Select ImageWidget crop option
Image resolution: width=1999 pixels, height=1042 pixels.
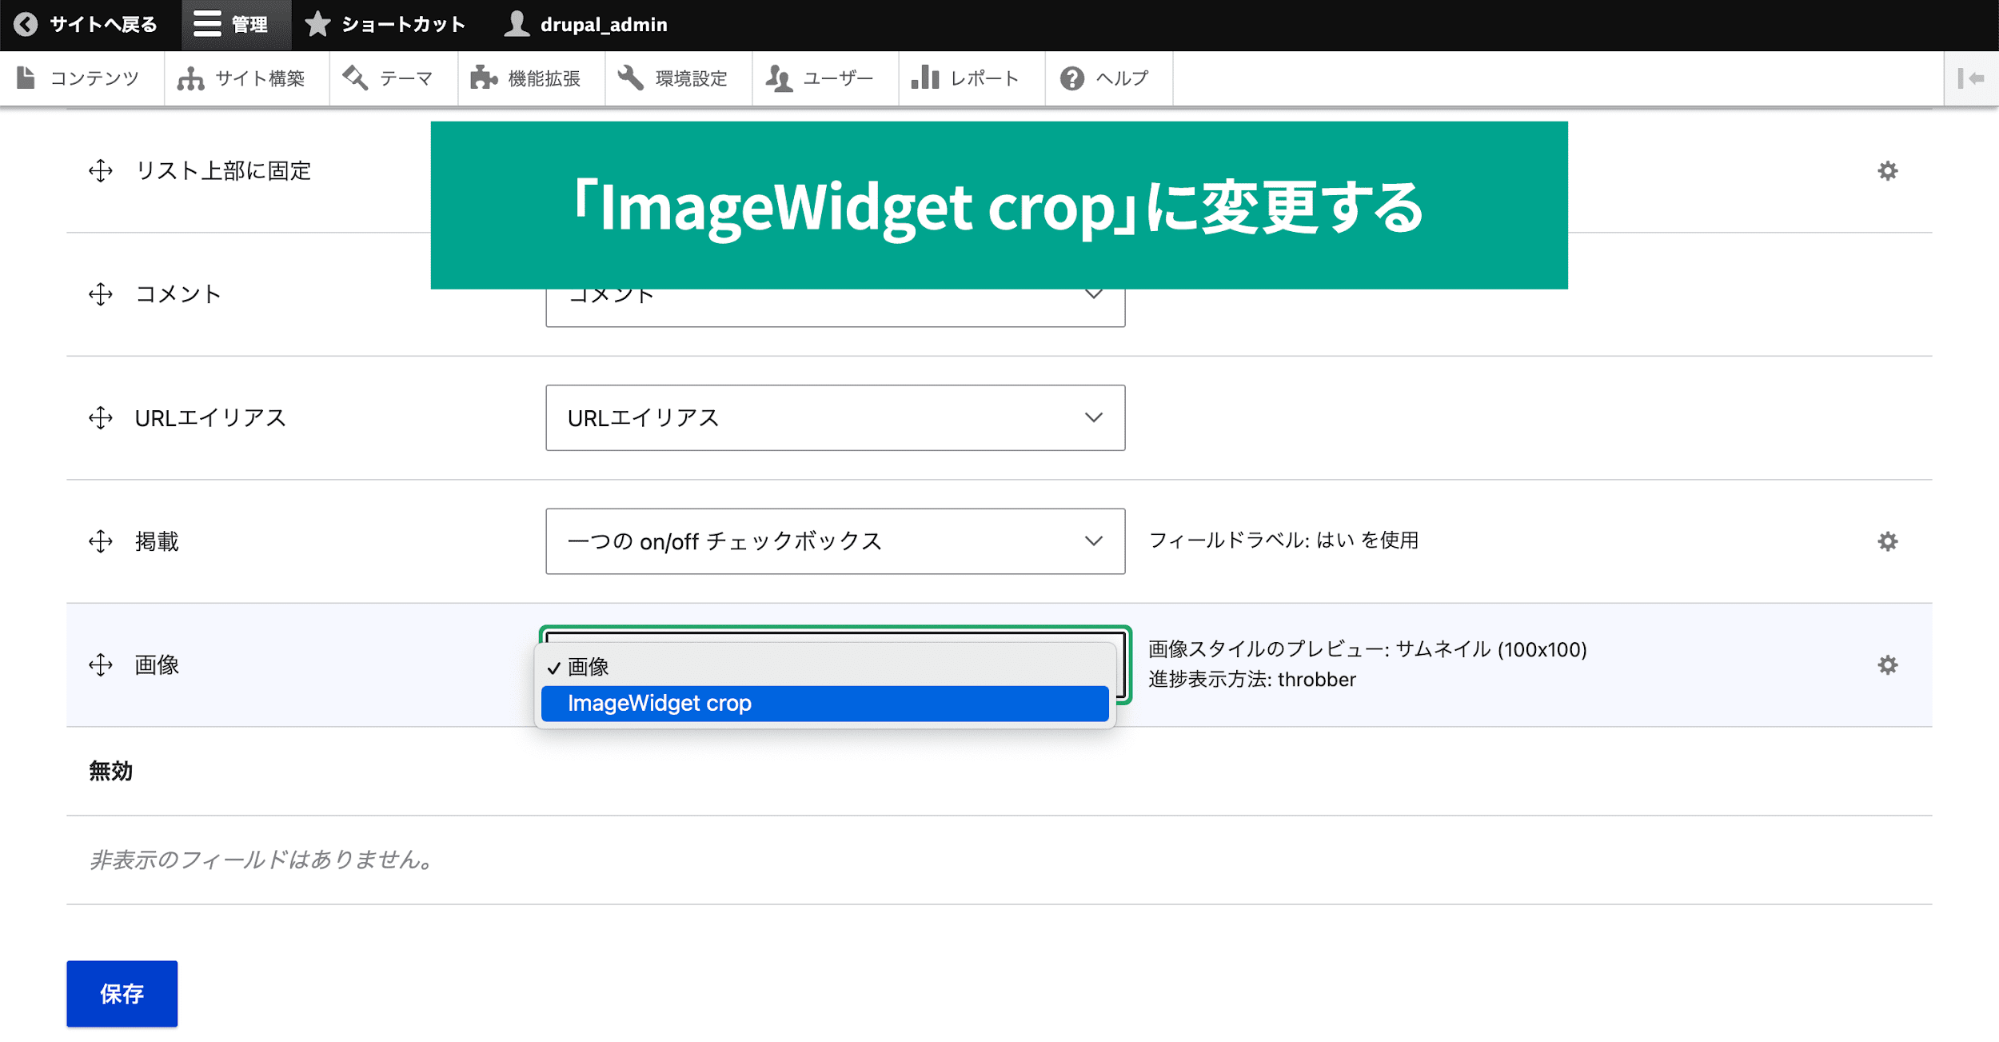click(x=825, y=703)
